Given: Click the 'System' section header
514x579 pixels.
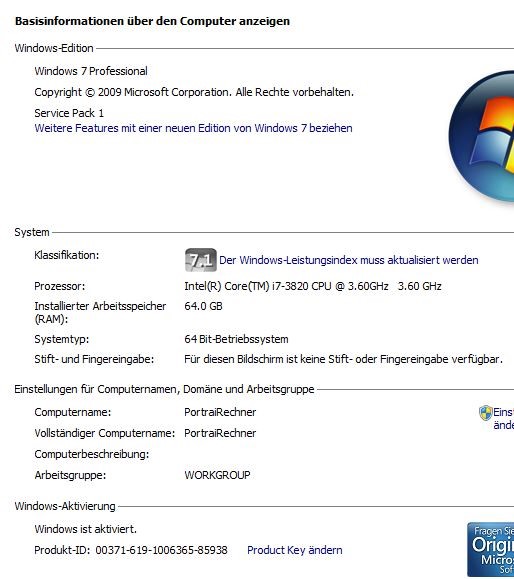Looking at the screenshot, I should coord(32,232).
